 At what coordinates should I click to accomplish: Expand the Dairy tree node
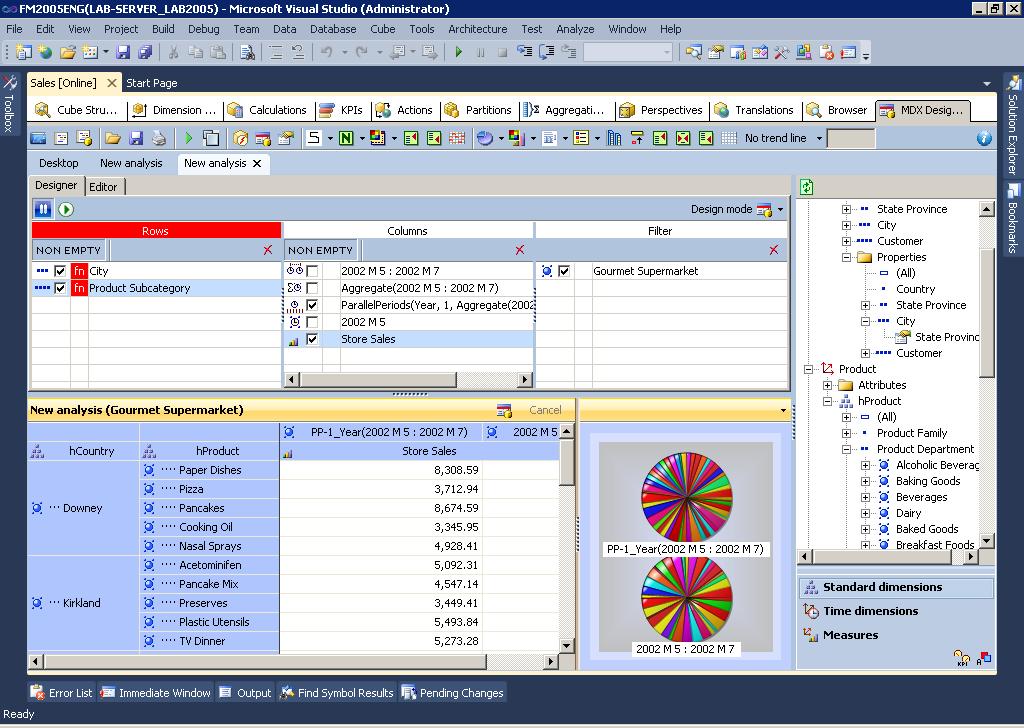pyautogui.click(x=865, y=513)
